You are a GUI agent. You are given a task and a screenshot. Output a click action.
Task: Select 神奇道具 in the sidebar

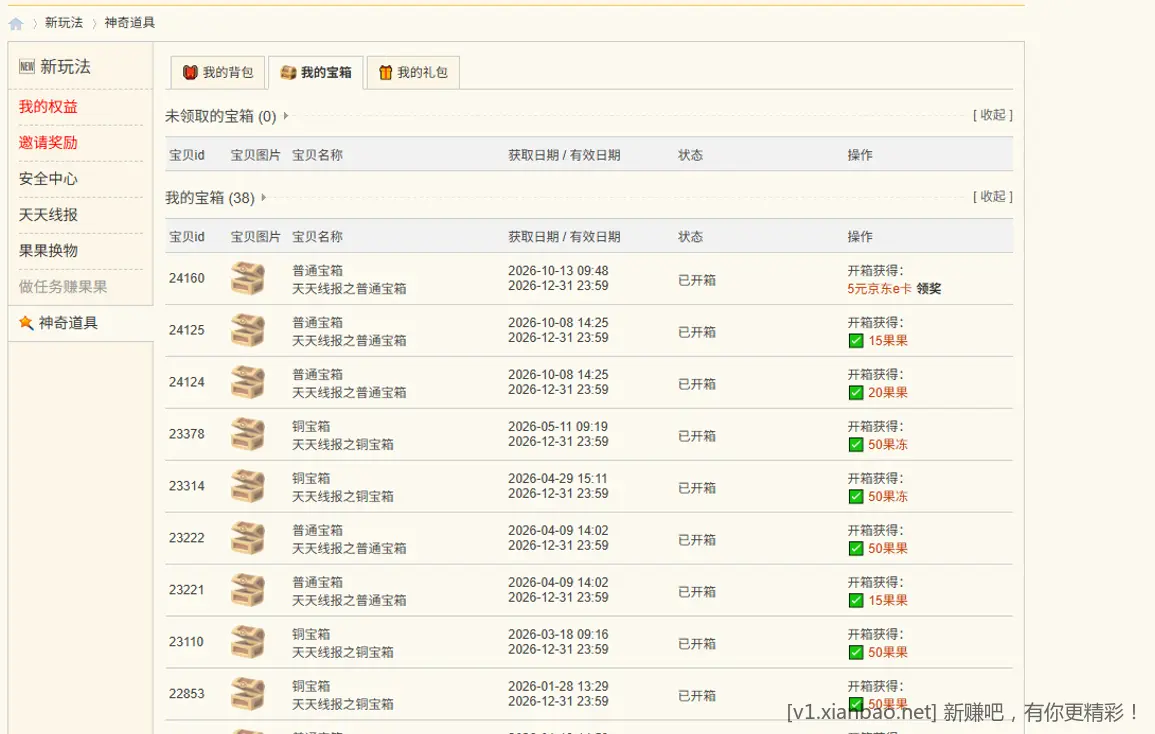tap(68, 323)
